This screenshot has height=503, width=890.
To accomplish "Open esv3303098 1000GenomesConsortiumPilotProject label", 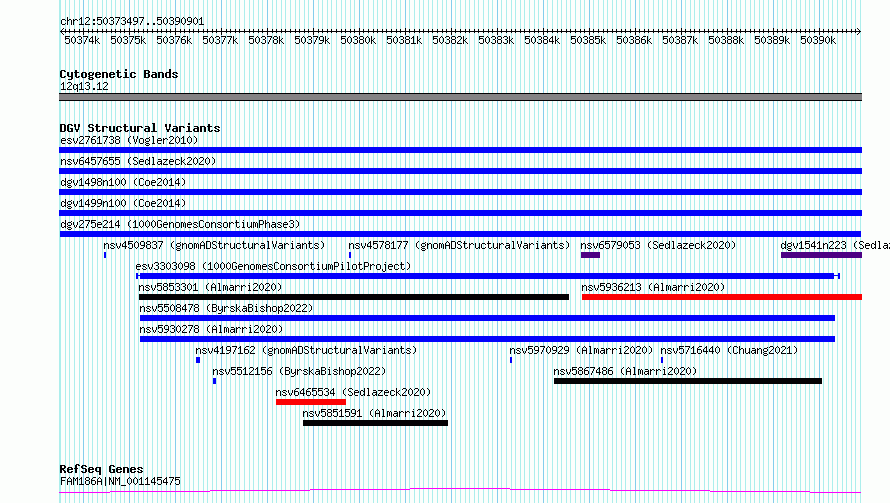I will click(273, 266).
